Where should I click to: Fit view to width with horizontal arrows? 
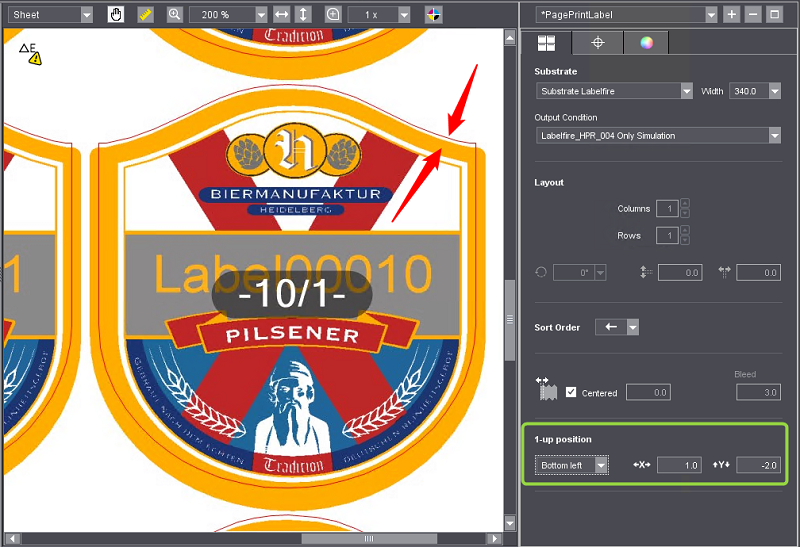pos(282,15)
